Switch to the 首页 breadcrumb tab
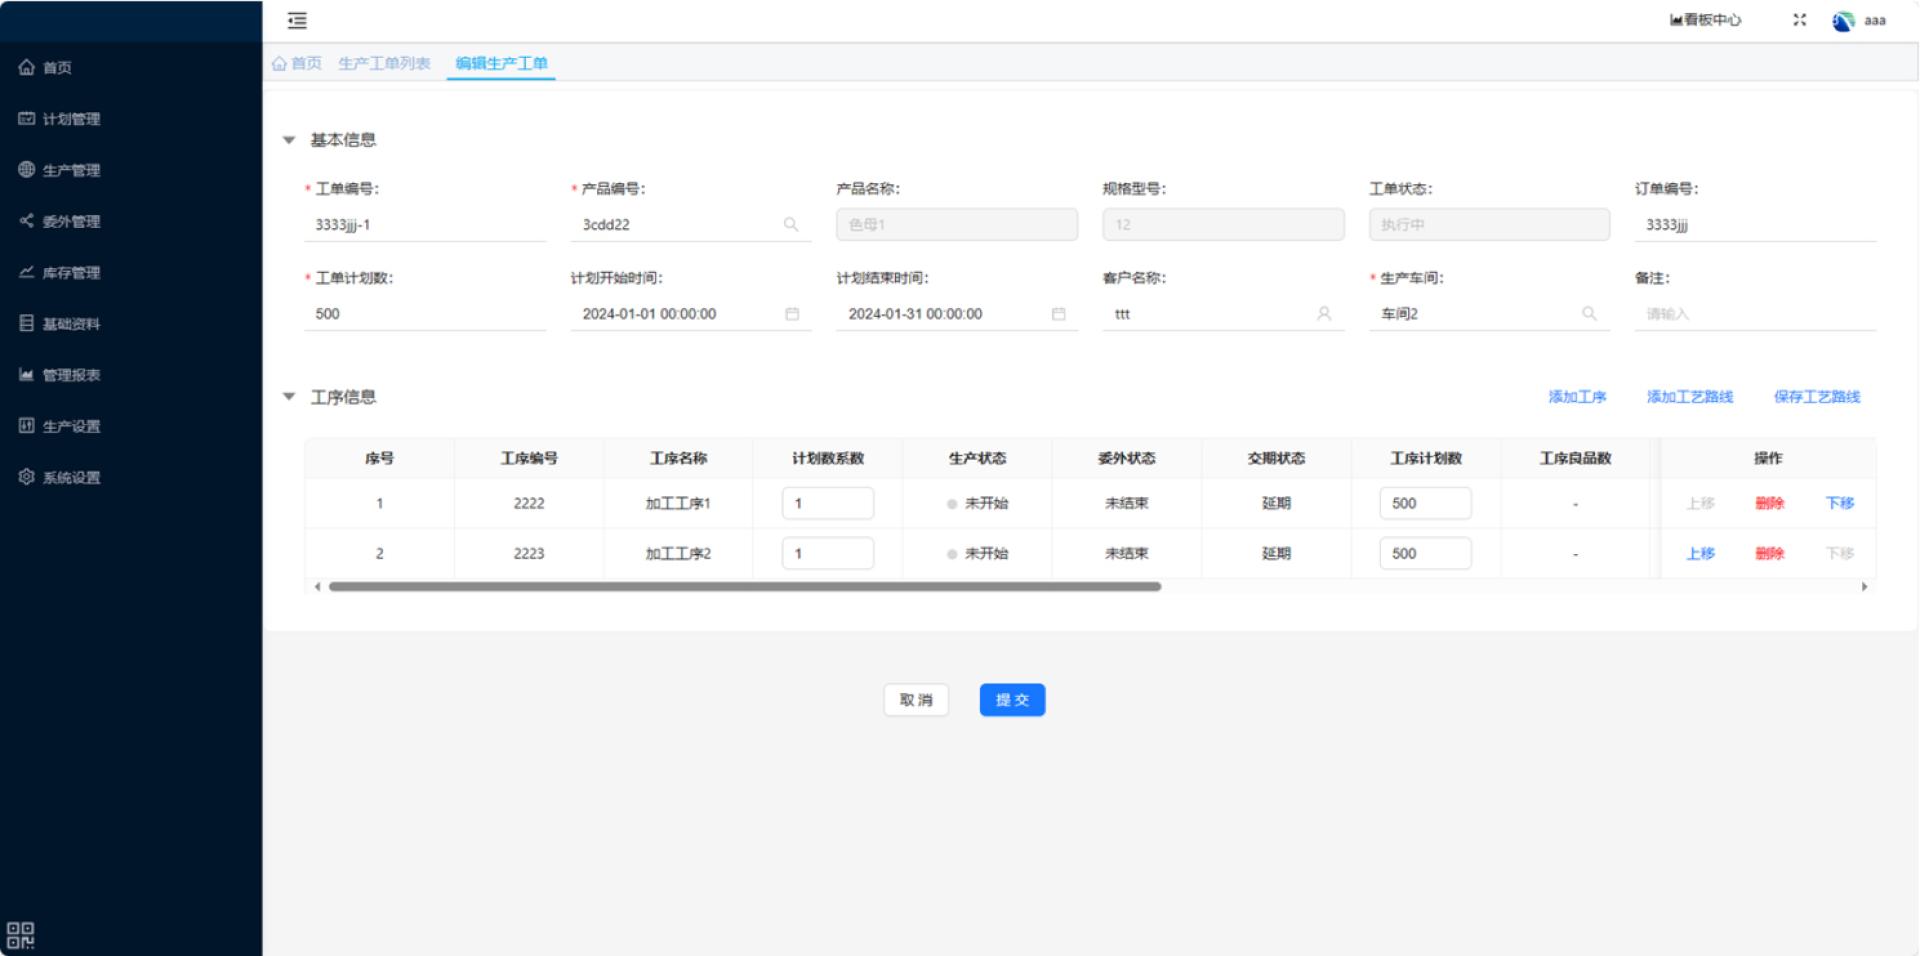Image resolution: width=1920 pixels, height=956 pixels. point(297,63)
